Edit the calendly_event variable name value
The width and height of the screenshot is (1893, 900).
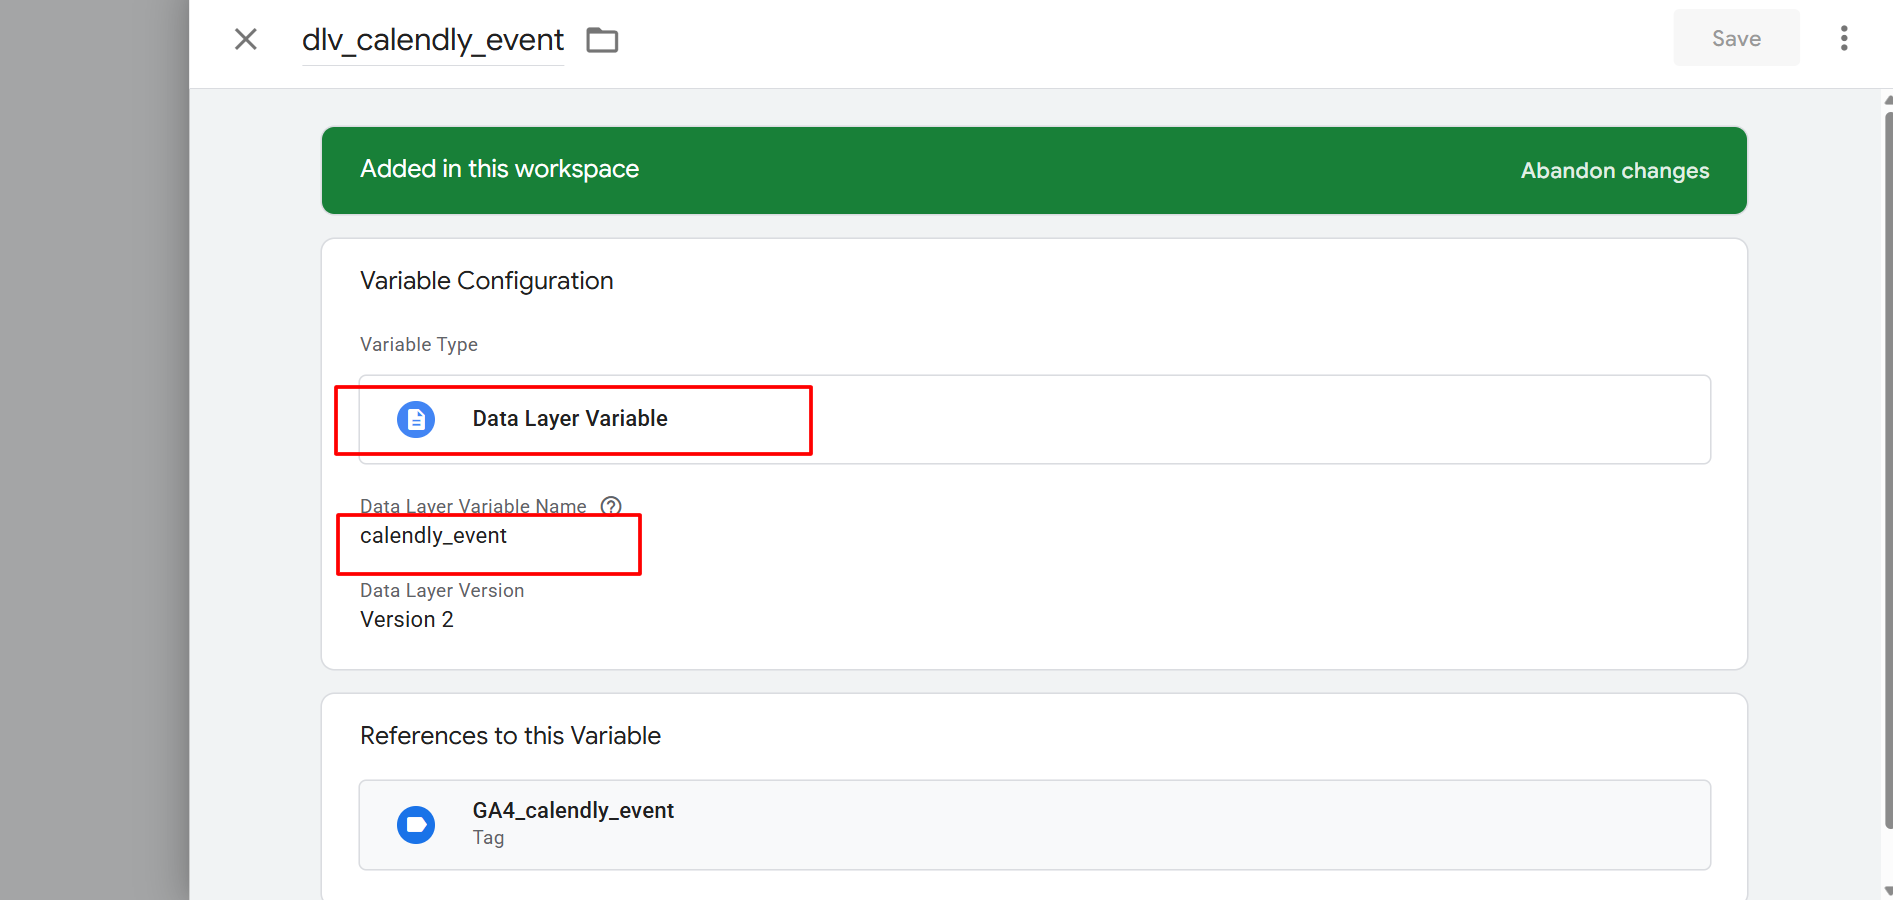click(433, 536)
